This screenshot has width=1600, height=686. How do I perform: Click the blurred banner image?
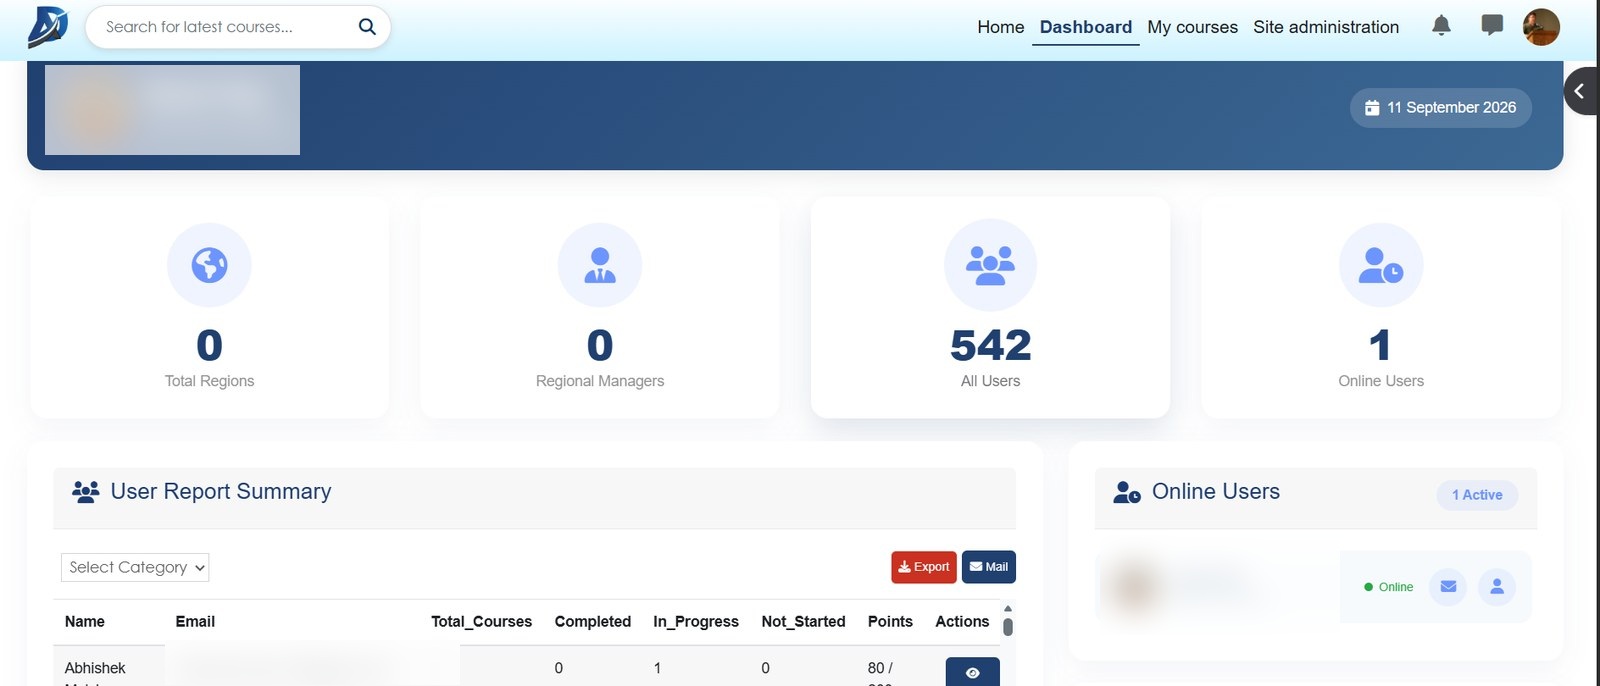[x=172, y=110]
